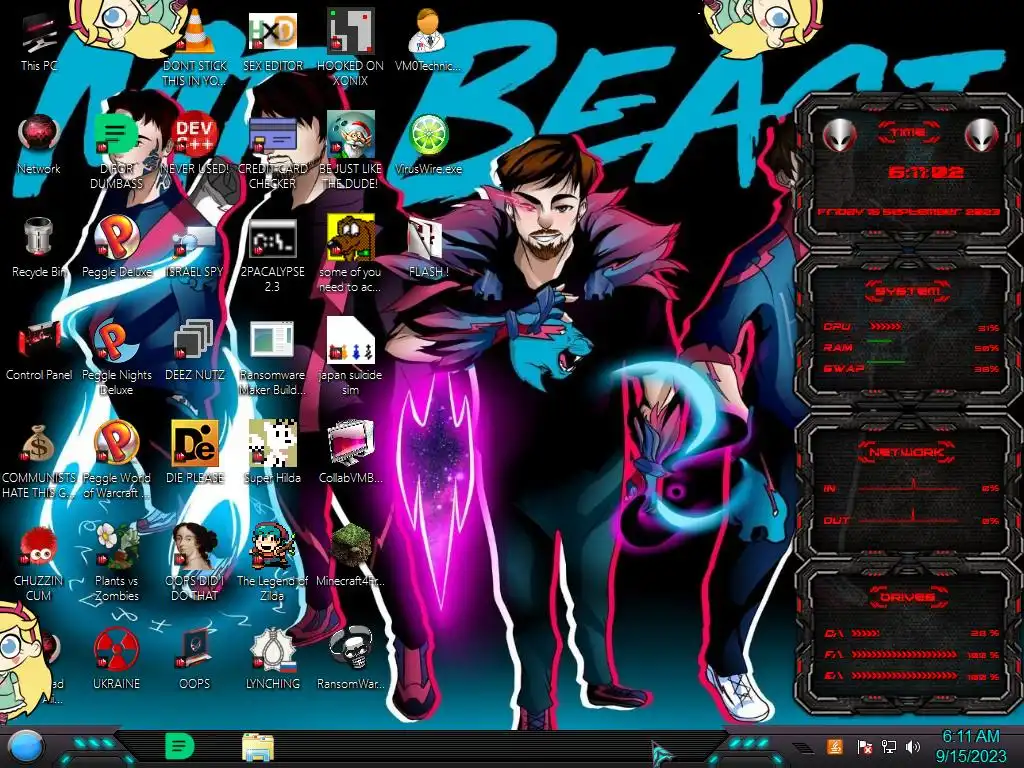
Task: Click the CPU usage bar in the gadget
Action: point(886,327)
